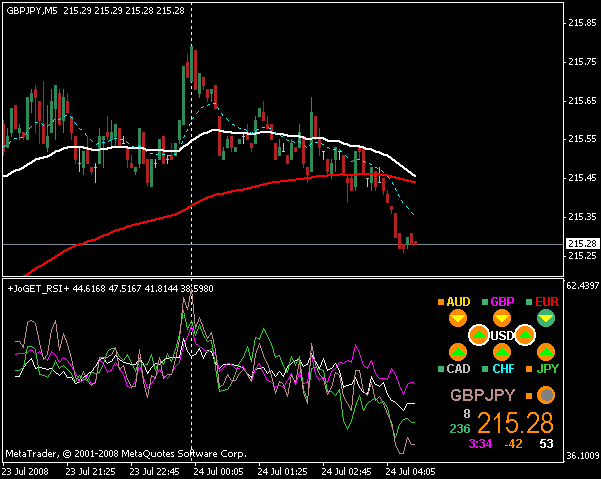Click the green 236 value

pyautogui.click(x=460, y=428)
